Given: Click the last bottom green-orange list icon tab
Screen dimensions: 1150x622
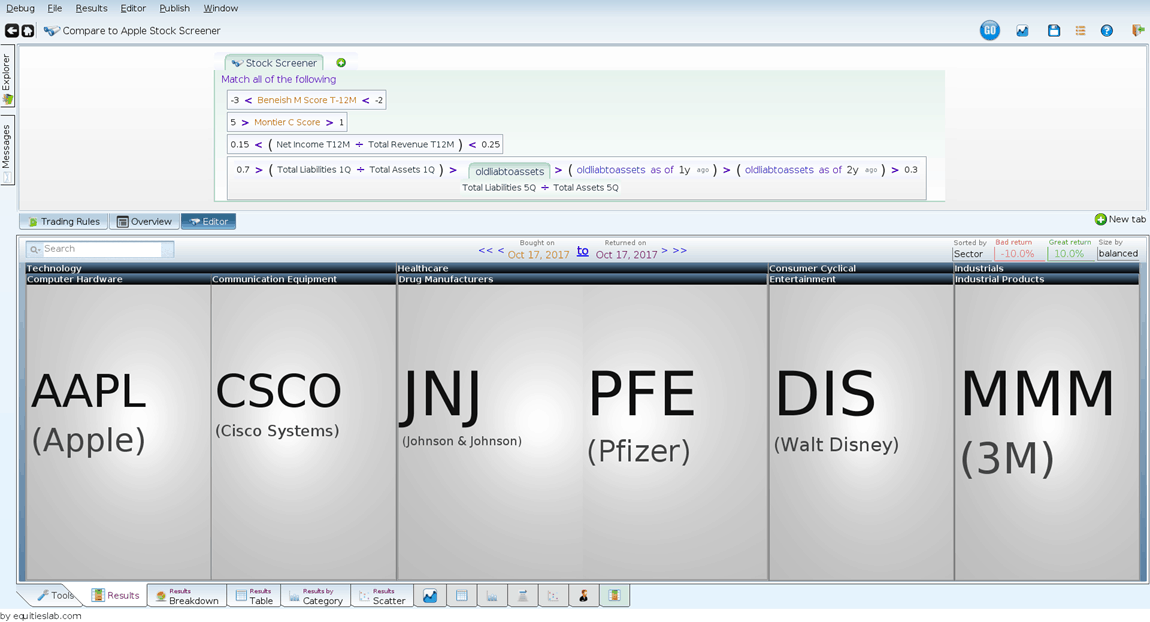Looking at the screenshot, I should (615, 596).
